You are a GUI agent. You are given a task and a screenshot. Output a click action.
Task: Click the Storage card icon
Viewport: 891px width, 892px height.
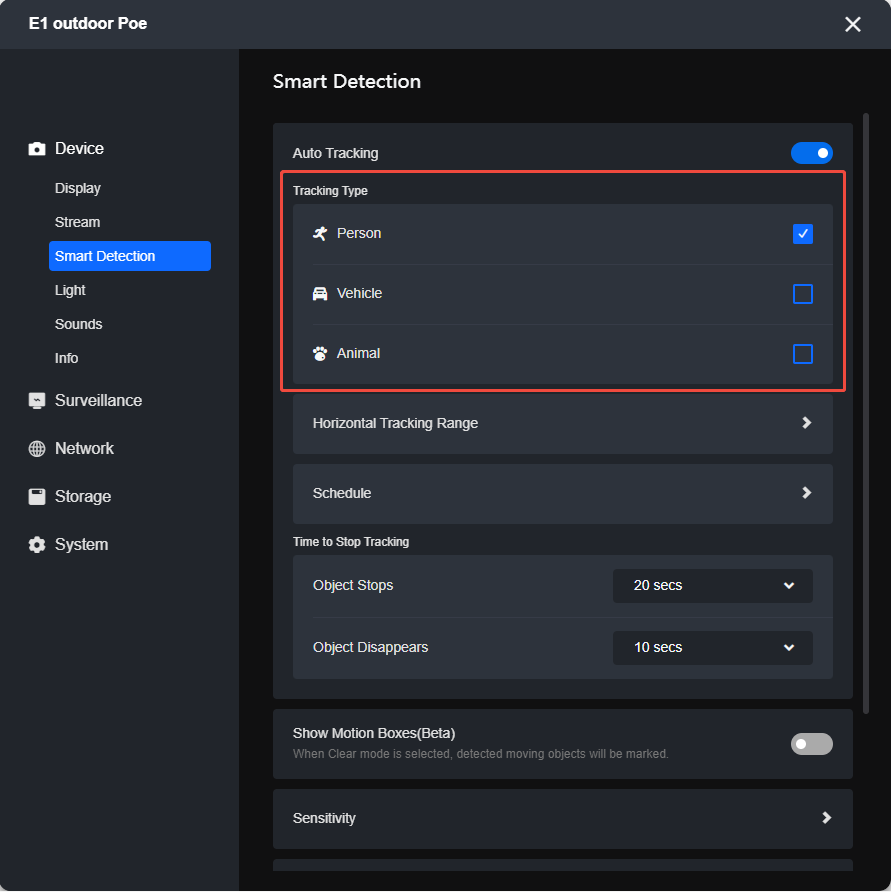point(37,497)
